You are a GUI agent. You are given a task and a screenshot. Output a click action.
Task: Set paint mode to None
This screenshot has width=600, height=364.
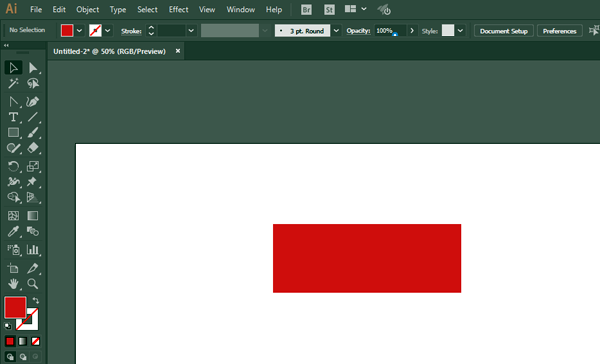point(35,341)
